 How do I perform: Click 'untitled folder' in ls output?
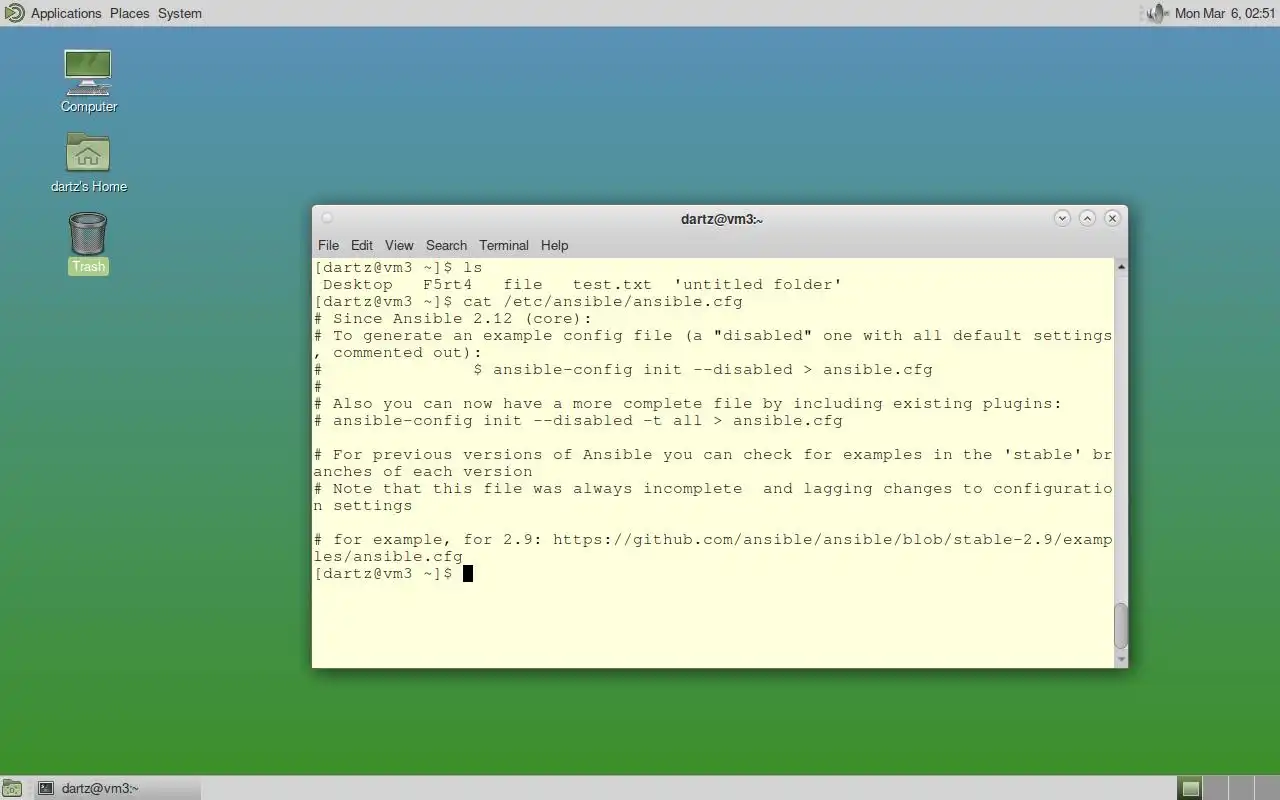[757, 284]
